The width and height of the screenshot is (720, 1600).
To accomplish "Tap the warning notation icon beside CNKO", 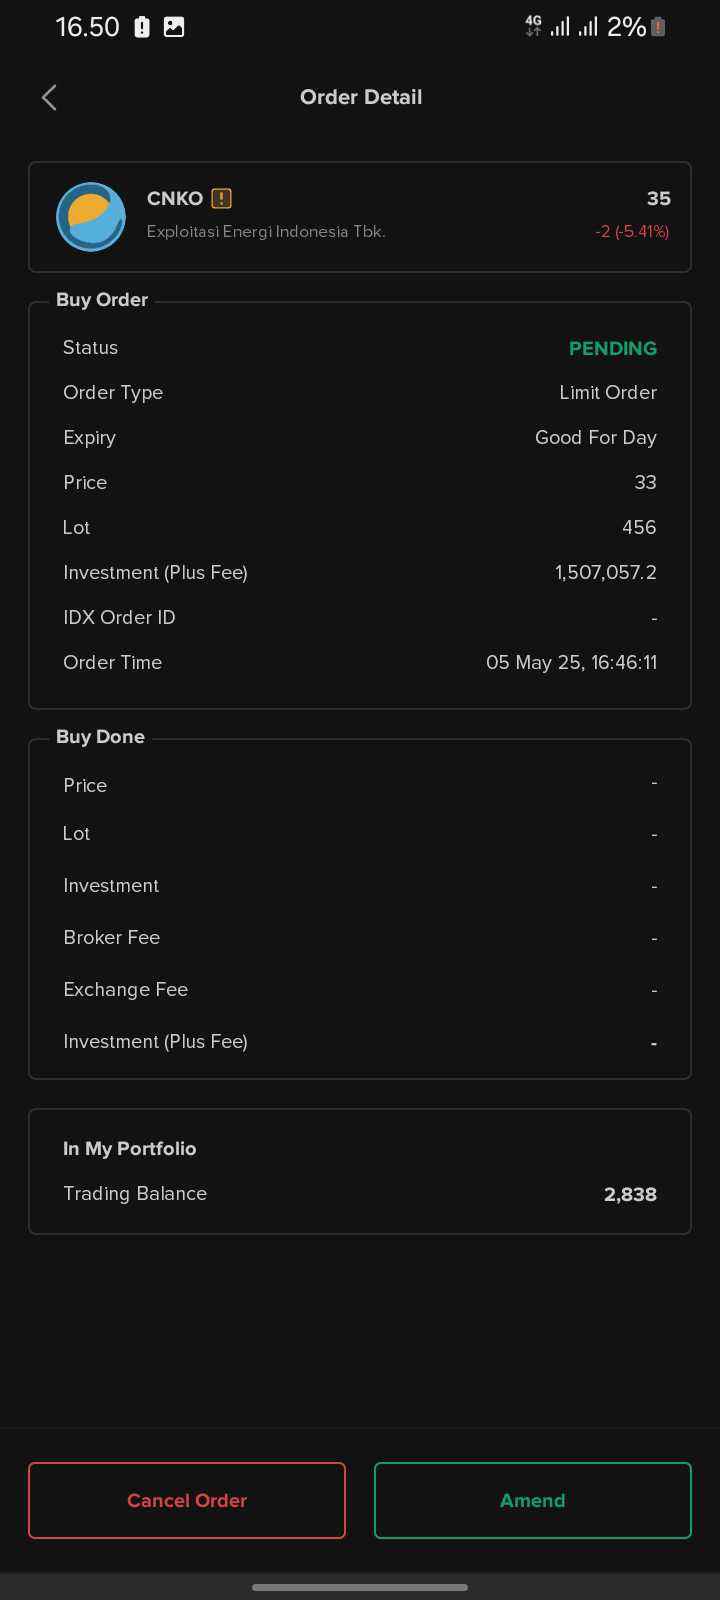I will click(222, 198).
